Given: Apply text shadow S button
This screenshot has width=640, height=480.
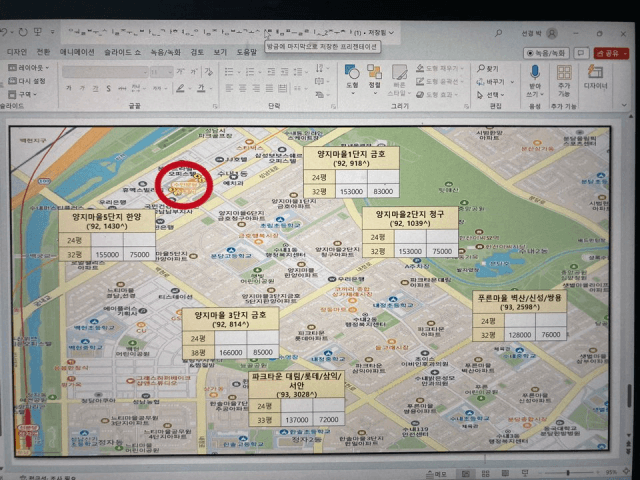Looking at the screenshot, I should pos(108,88).
